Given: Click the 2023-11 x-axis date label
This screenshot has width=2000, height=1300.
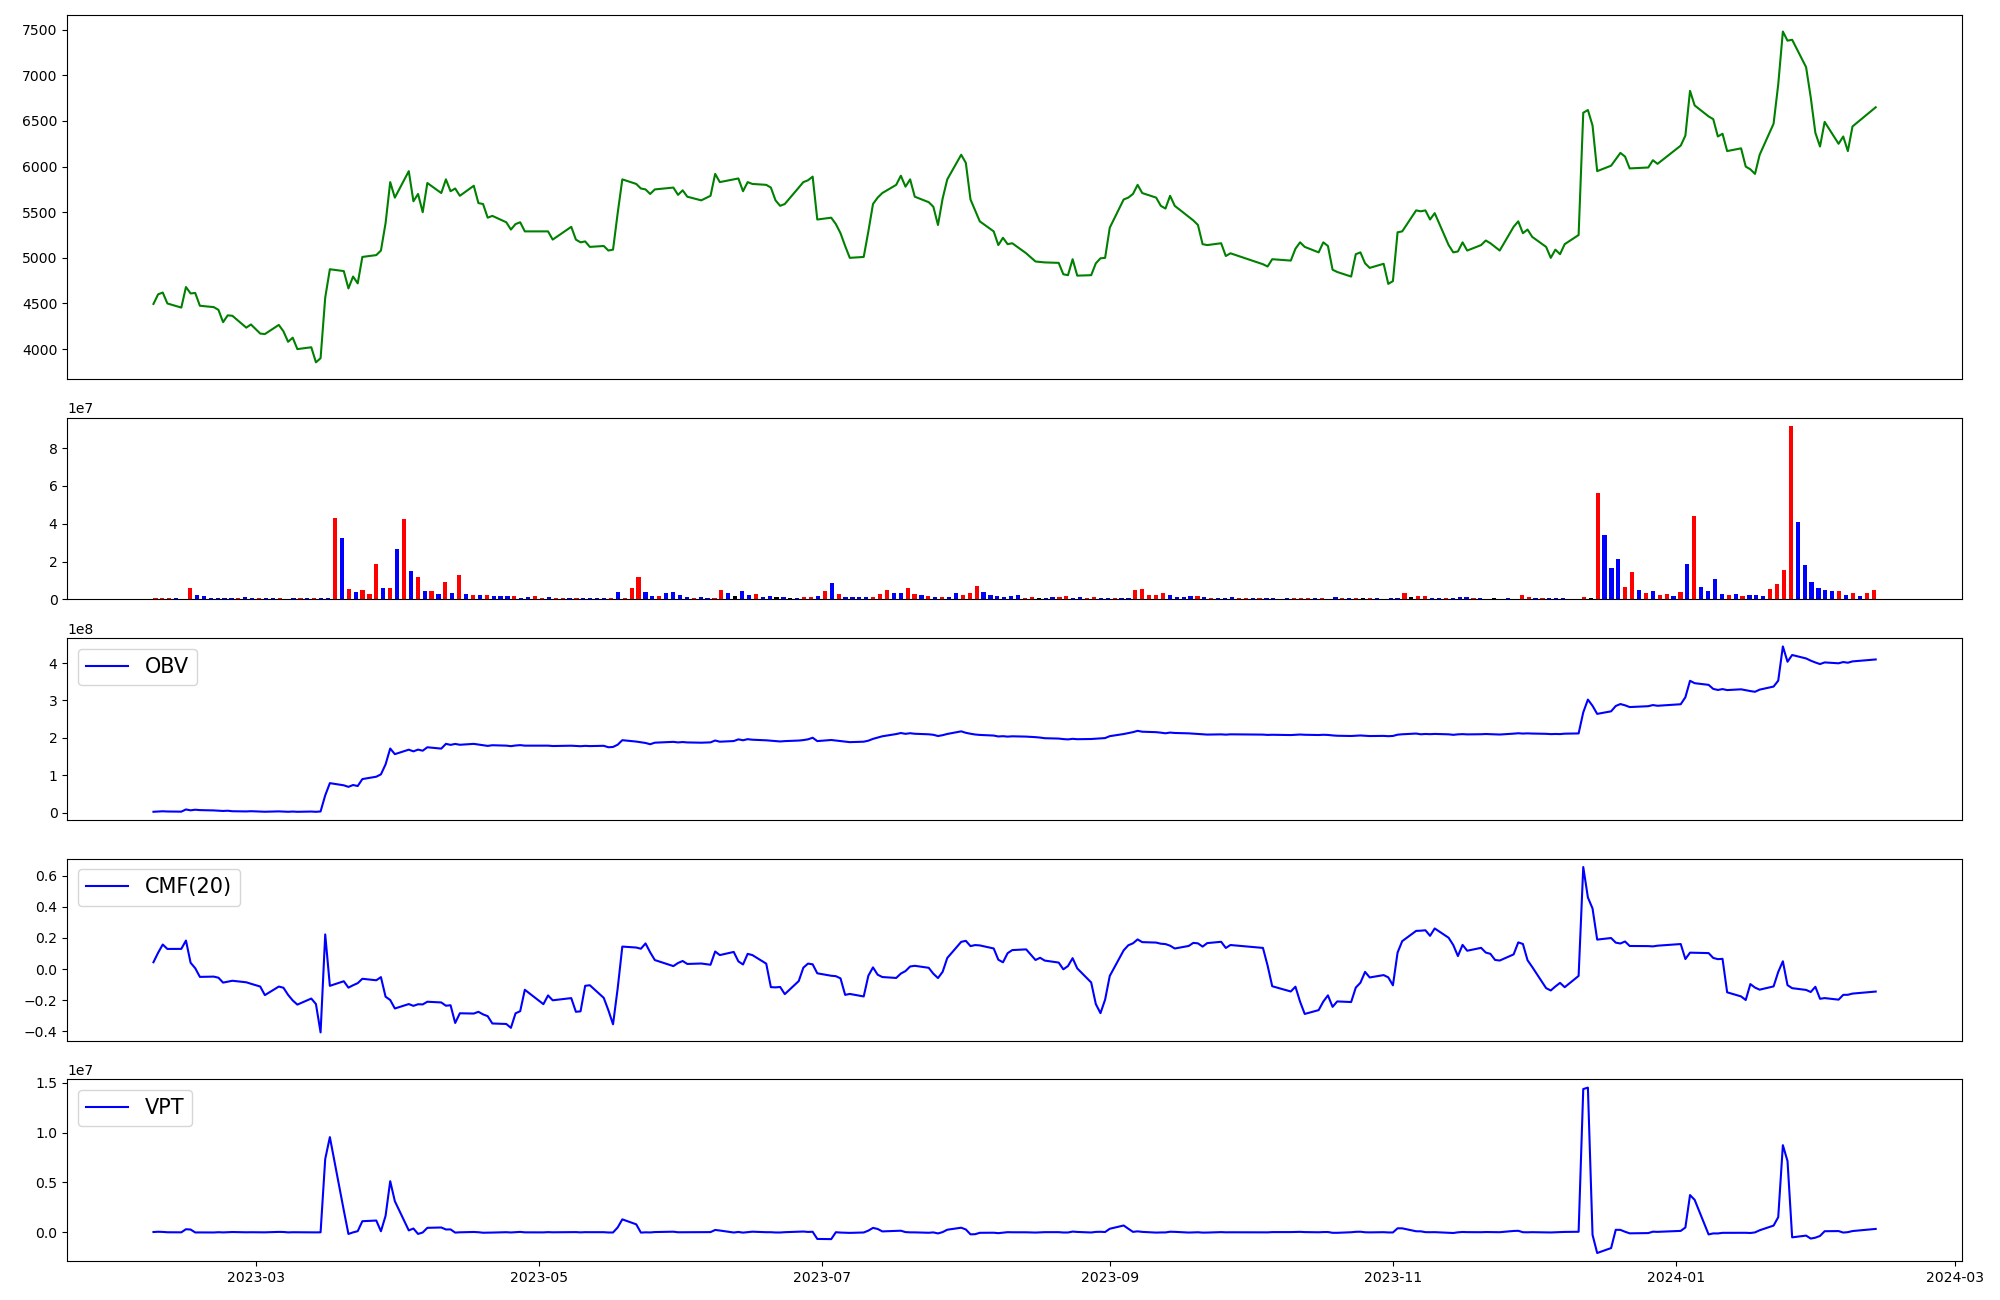Looking at the screenshot, I should click(x=1393, y=1277).
